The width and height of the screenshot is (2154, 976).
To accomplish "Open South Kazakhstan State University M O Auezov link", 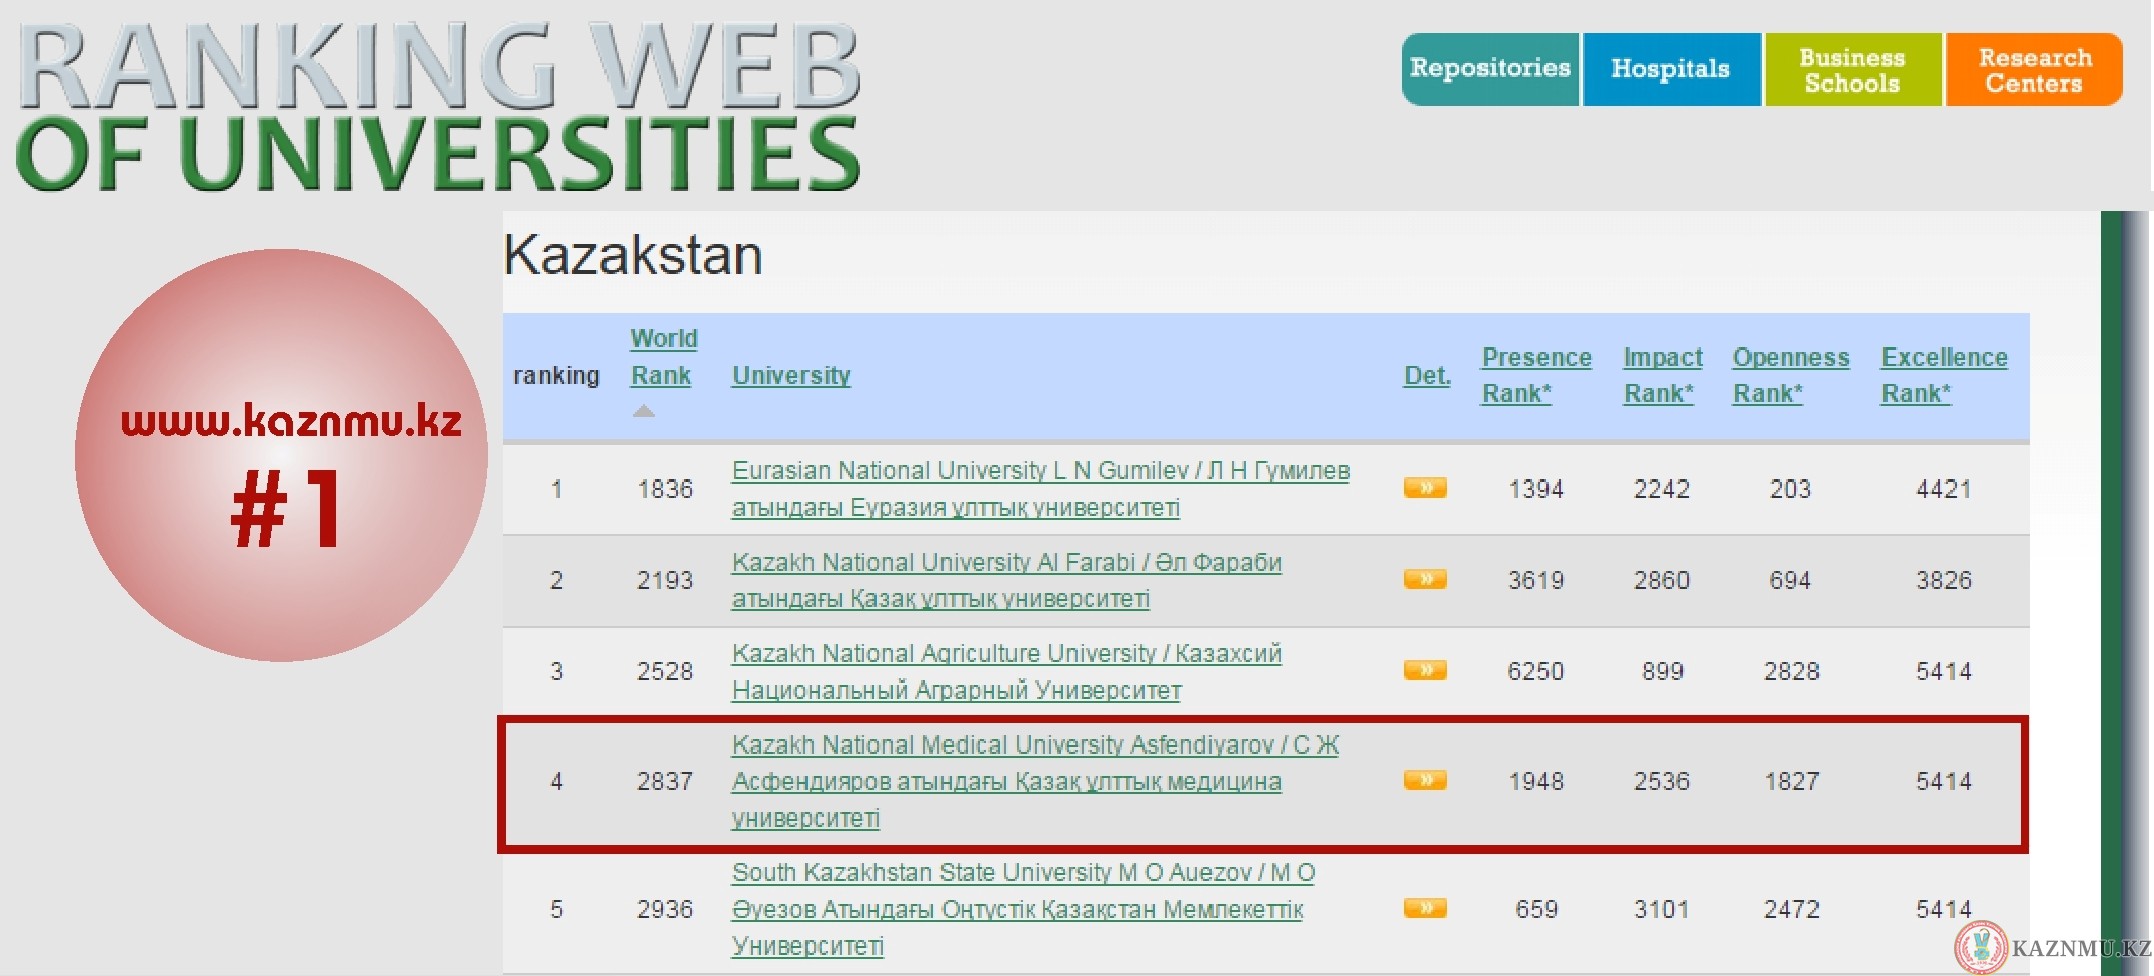I will (x=1023, y=909).
